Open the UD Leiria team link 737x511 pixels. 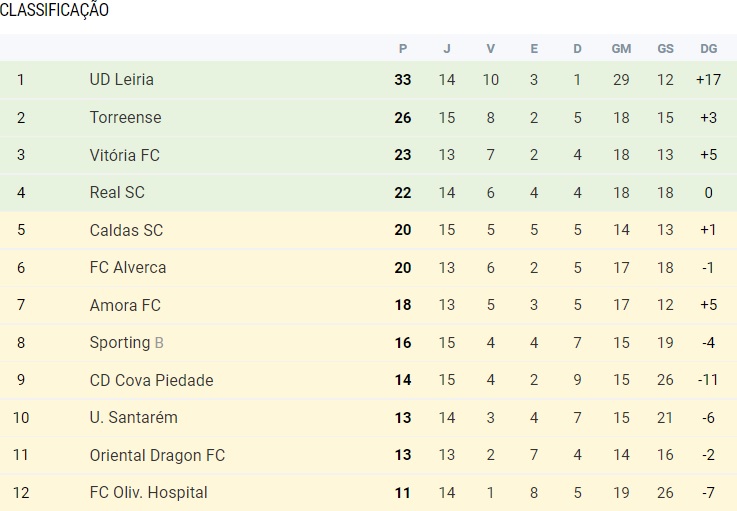(x=121, y=80)
